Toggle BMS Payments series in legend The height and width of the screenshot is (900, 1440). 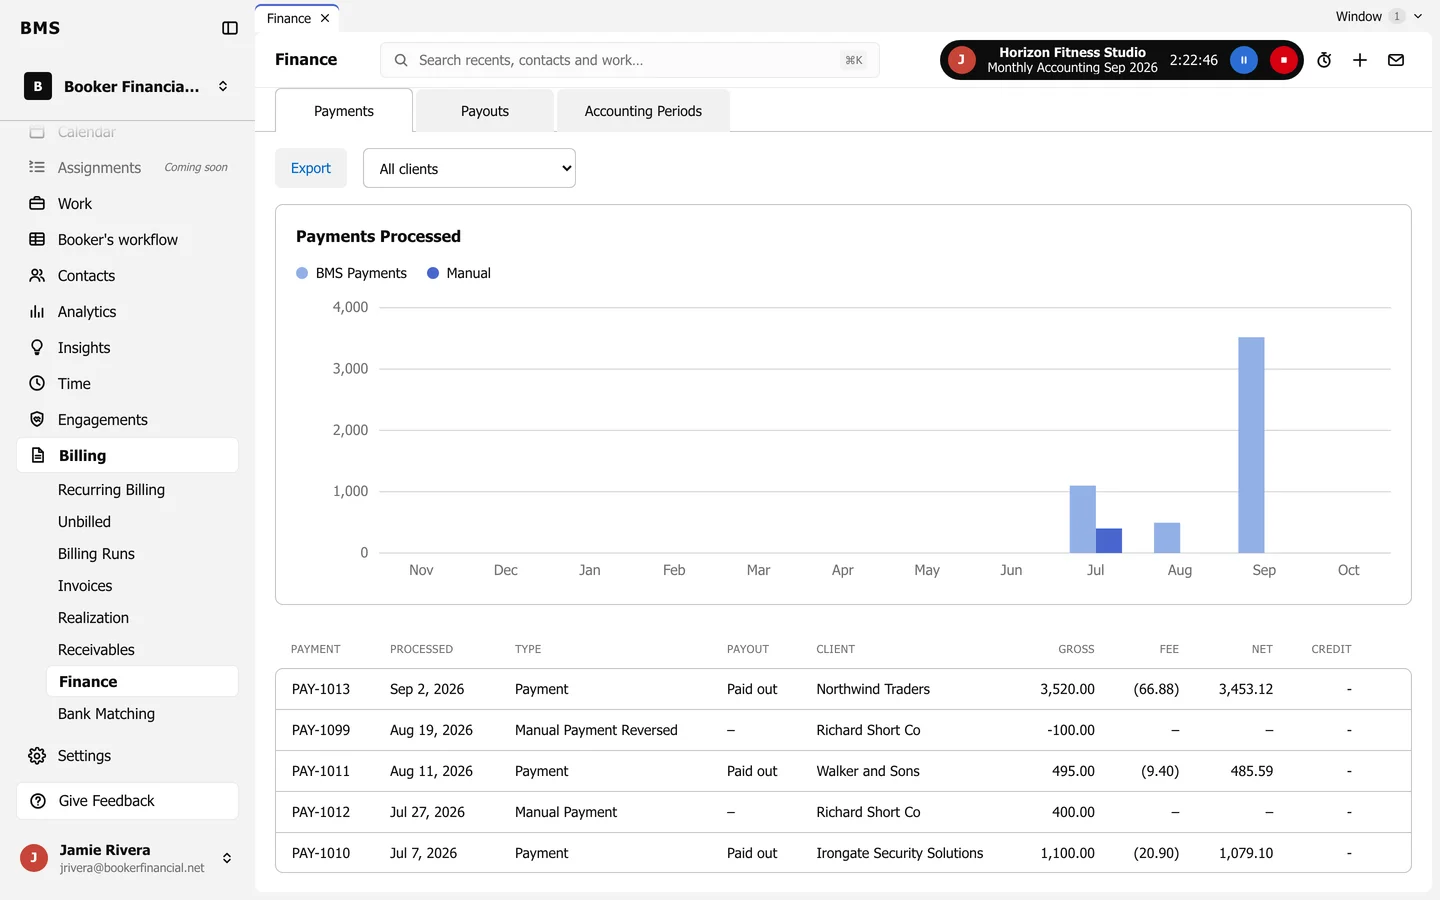tap(352, 273)
